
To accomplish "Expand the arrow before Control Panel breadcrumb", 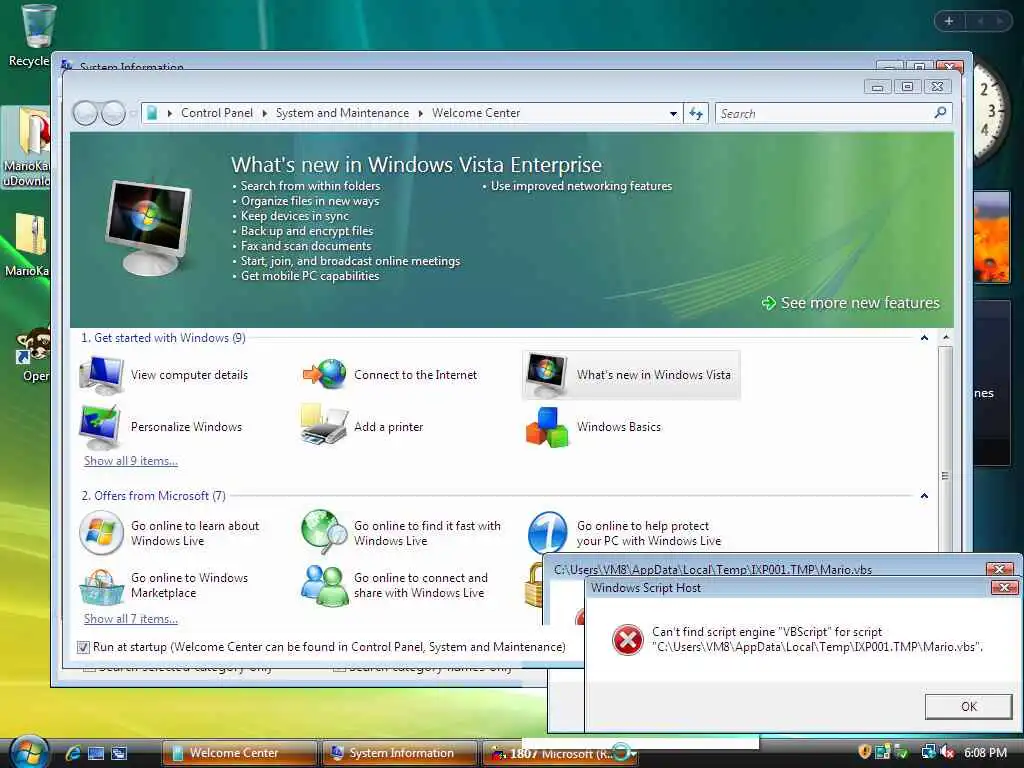I will [x=170, y=113].
